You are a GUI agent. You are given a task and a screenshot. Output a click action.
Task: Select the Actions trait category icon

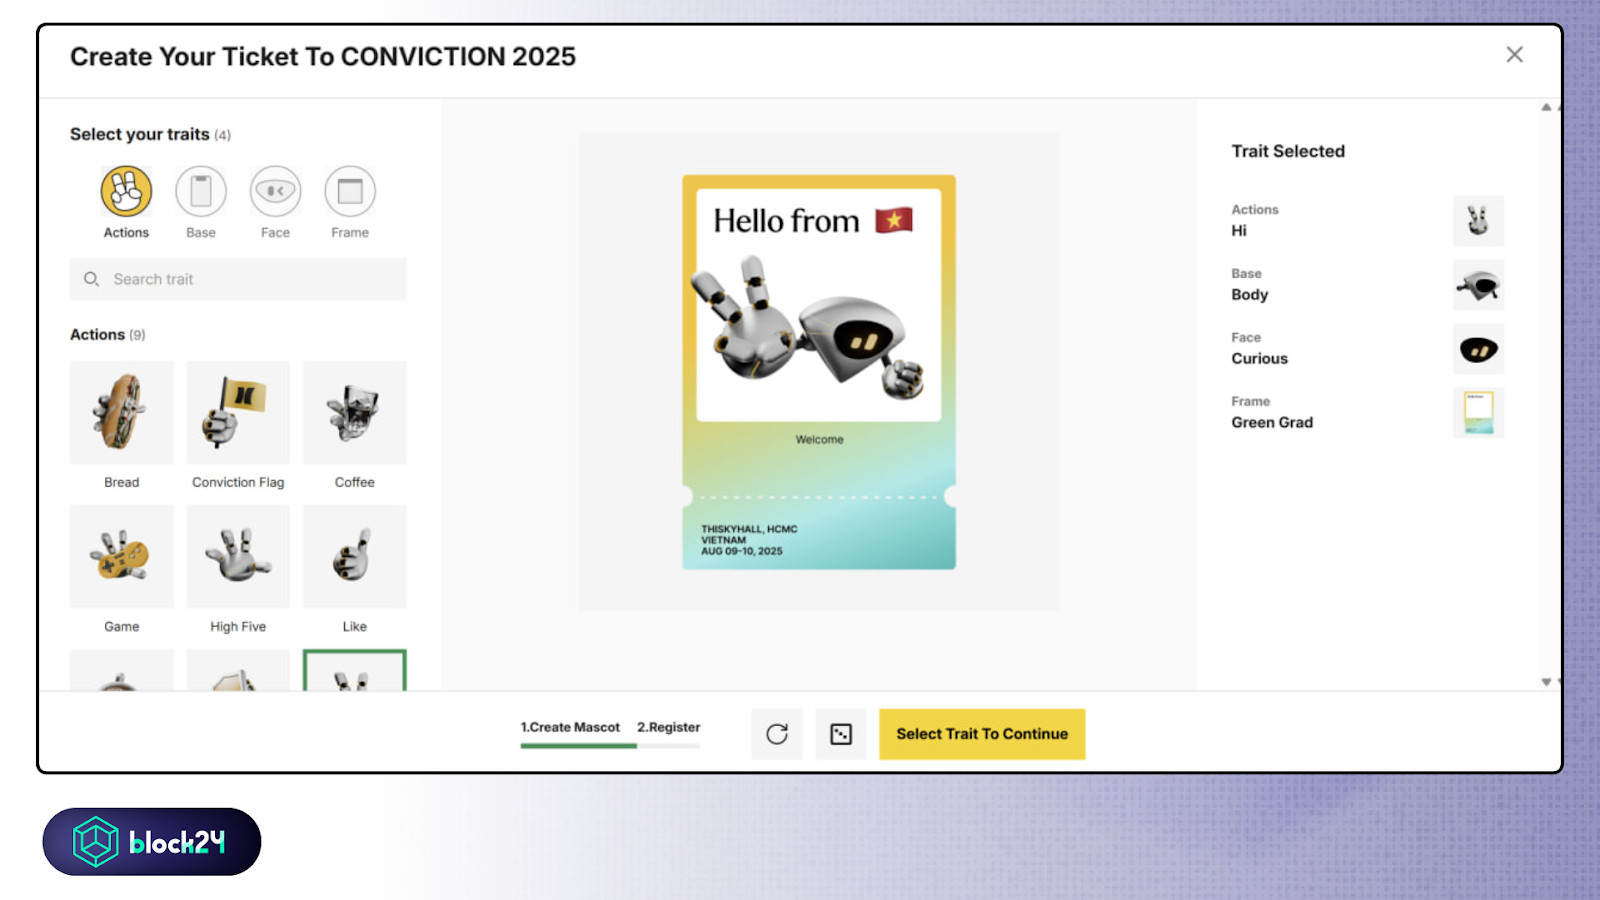pyautogui.click(x=126, y=191)
